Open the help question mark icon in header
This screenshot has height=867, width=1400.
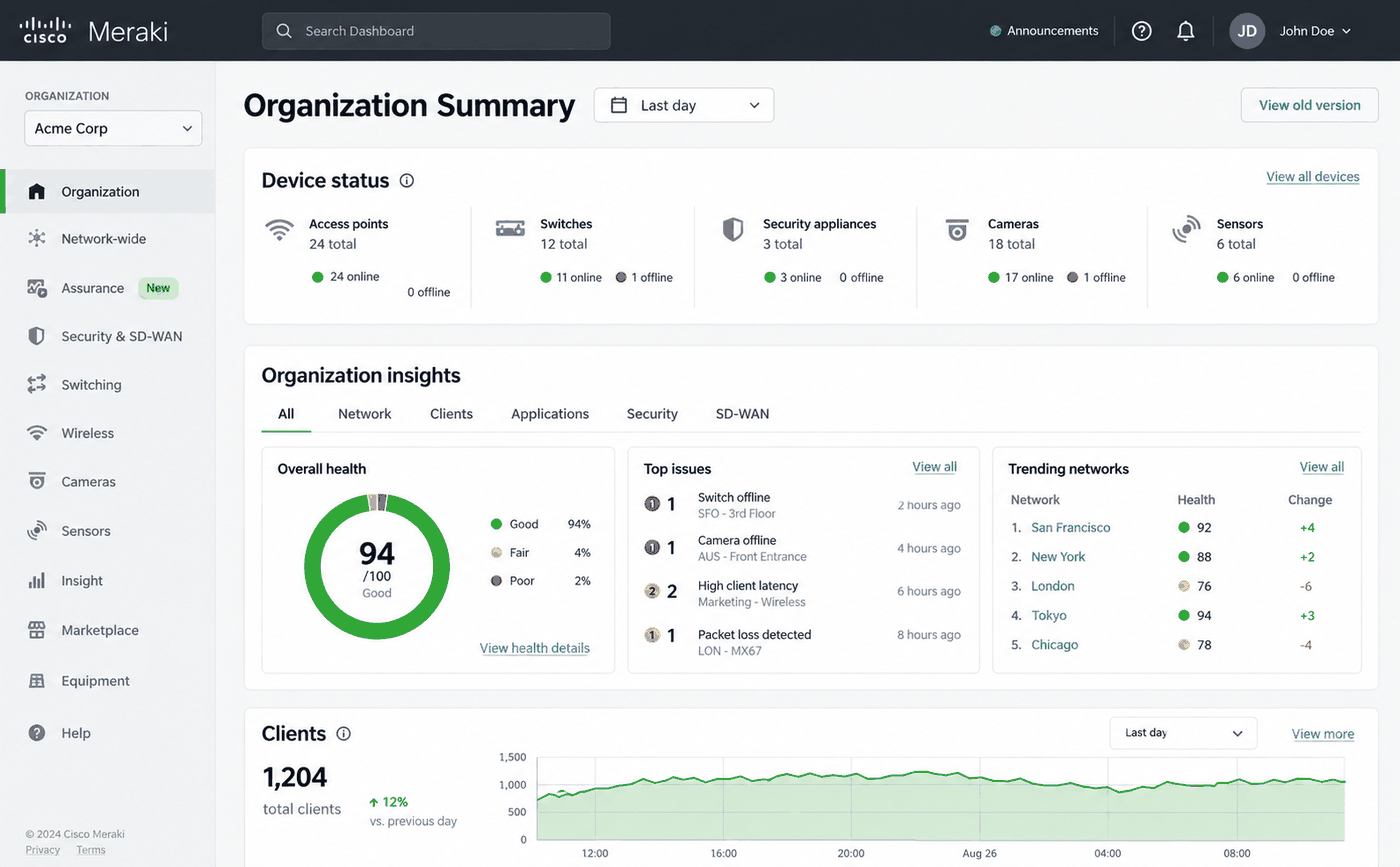1142,31
